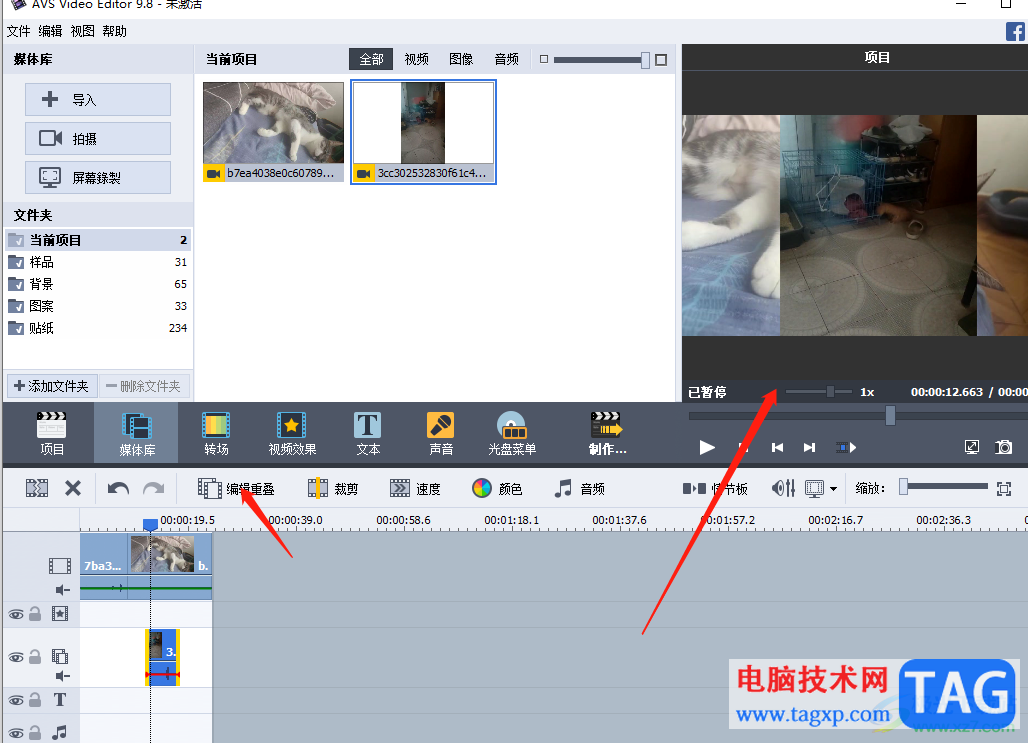Viewport: 1028px width, 743px height.
Task: Open the 视图 menu
Action: 83,31
